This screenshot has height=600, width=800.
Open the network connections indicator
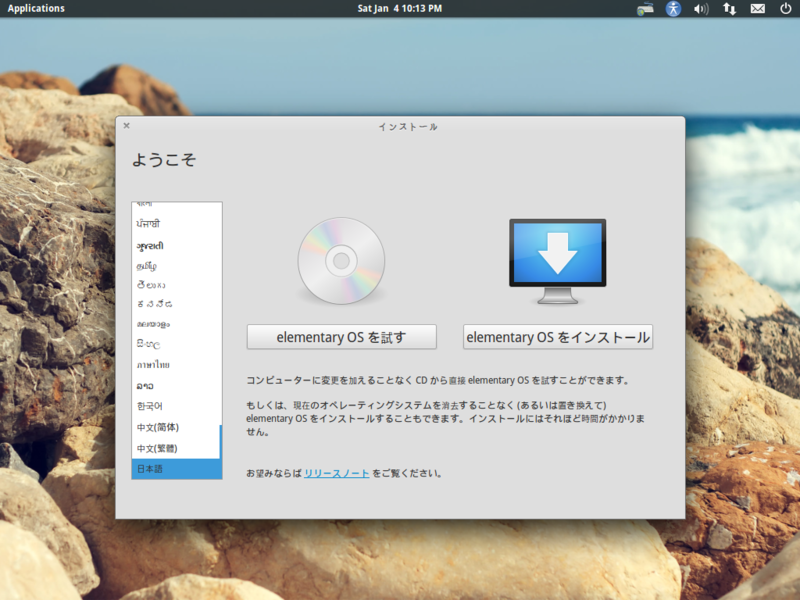pos(730,9)
